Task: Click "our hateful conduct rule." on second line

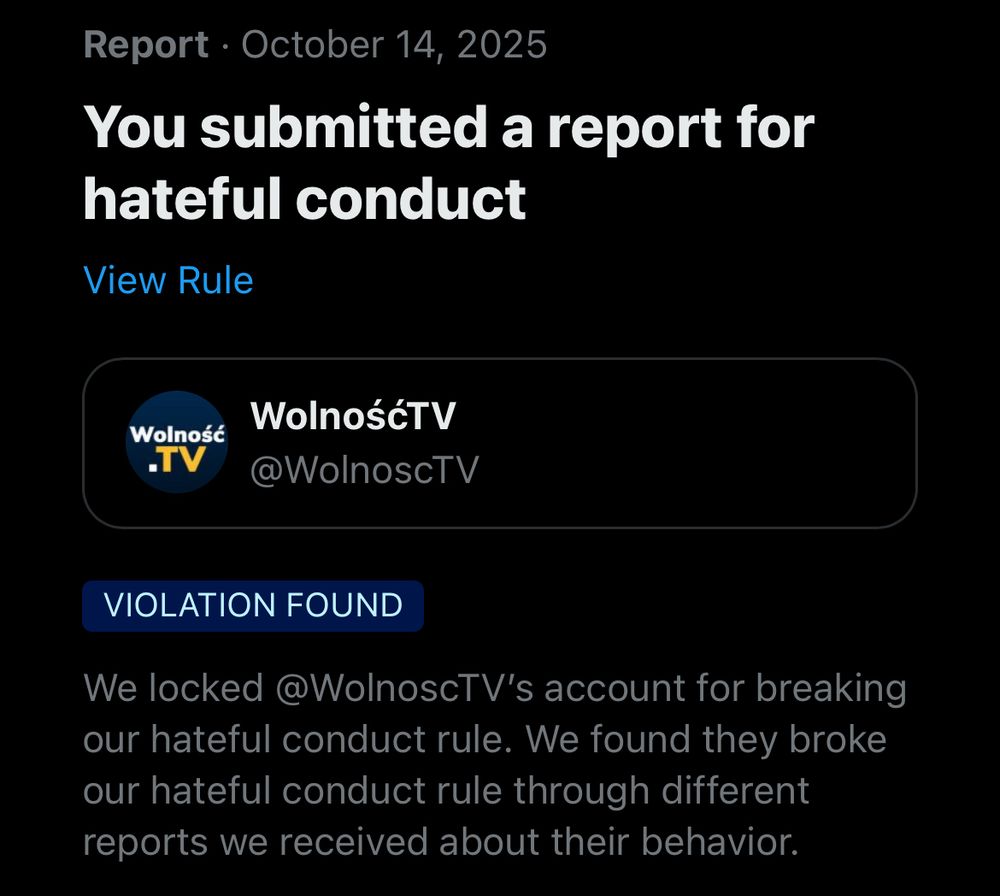Action: pos(299,740)
